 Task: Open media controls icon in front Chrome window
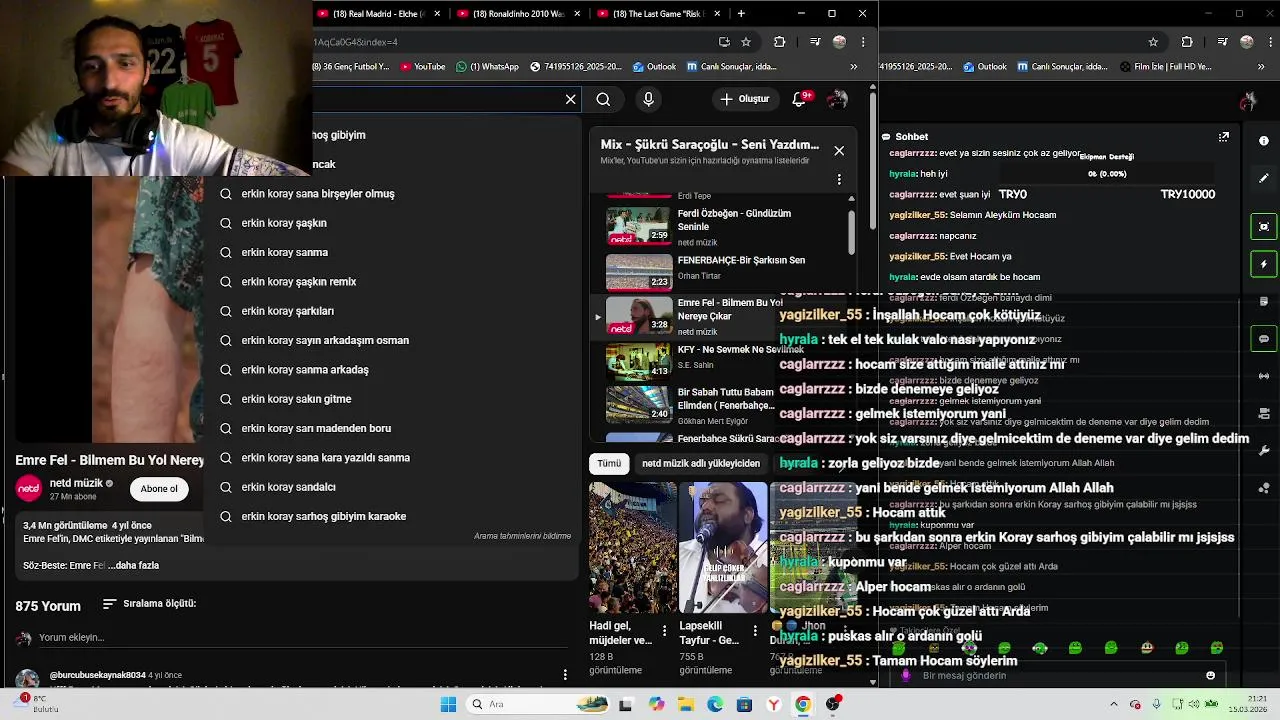click(x=815, y=42)
